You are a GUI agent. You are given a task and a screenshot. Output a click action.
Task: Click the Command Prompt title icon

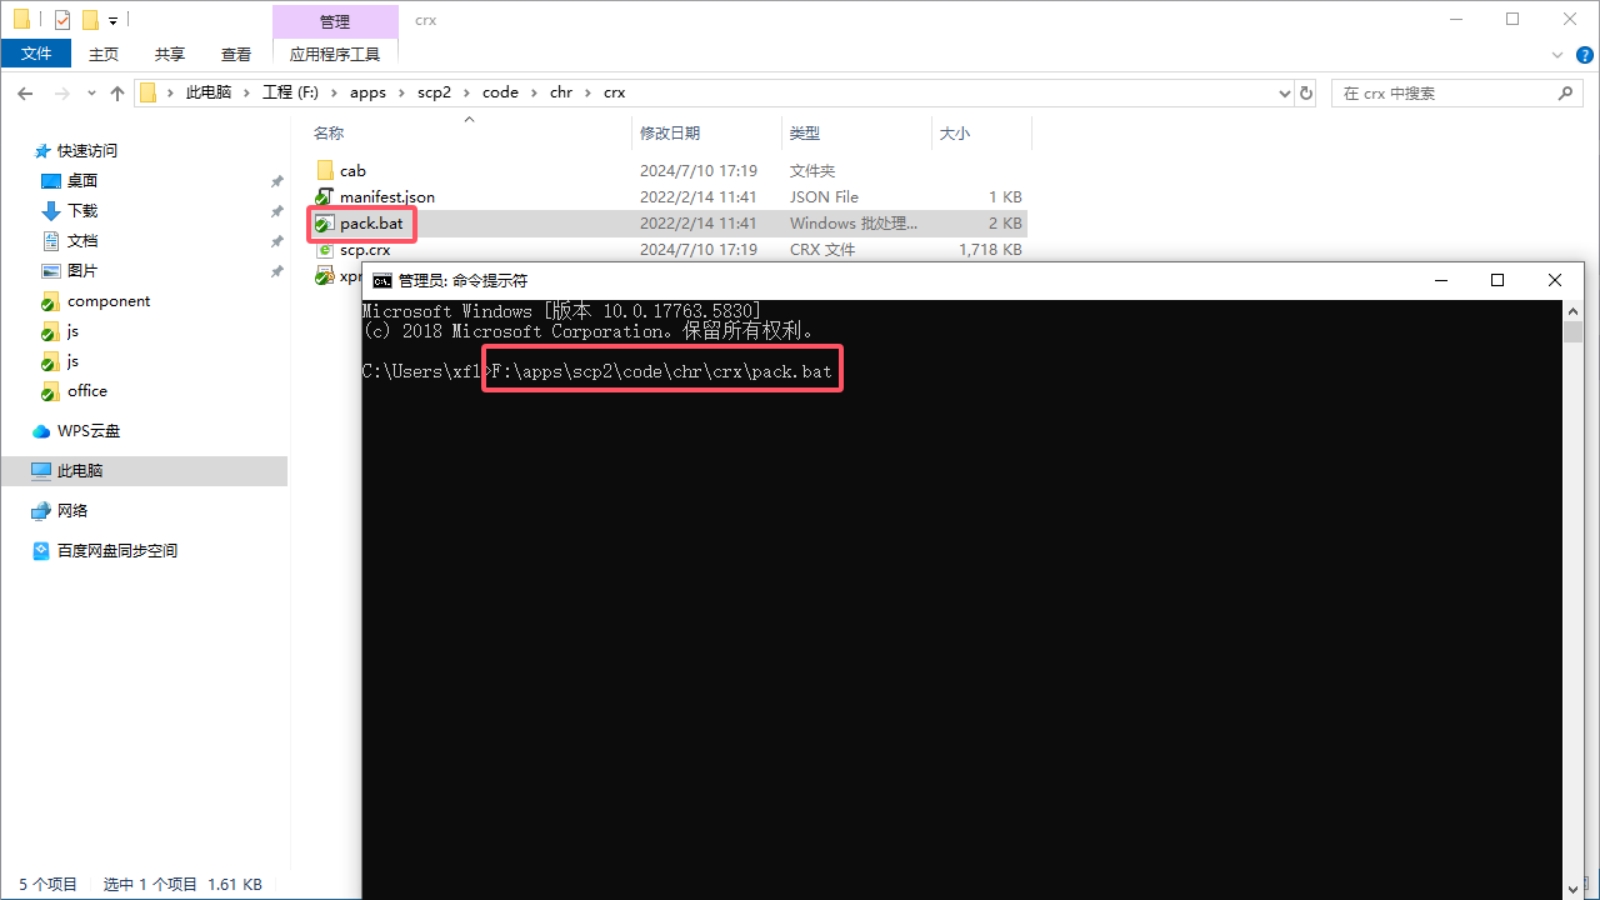click(x=382, y=281)
